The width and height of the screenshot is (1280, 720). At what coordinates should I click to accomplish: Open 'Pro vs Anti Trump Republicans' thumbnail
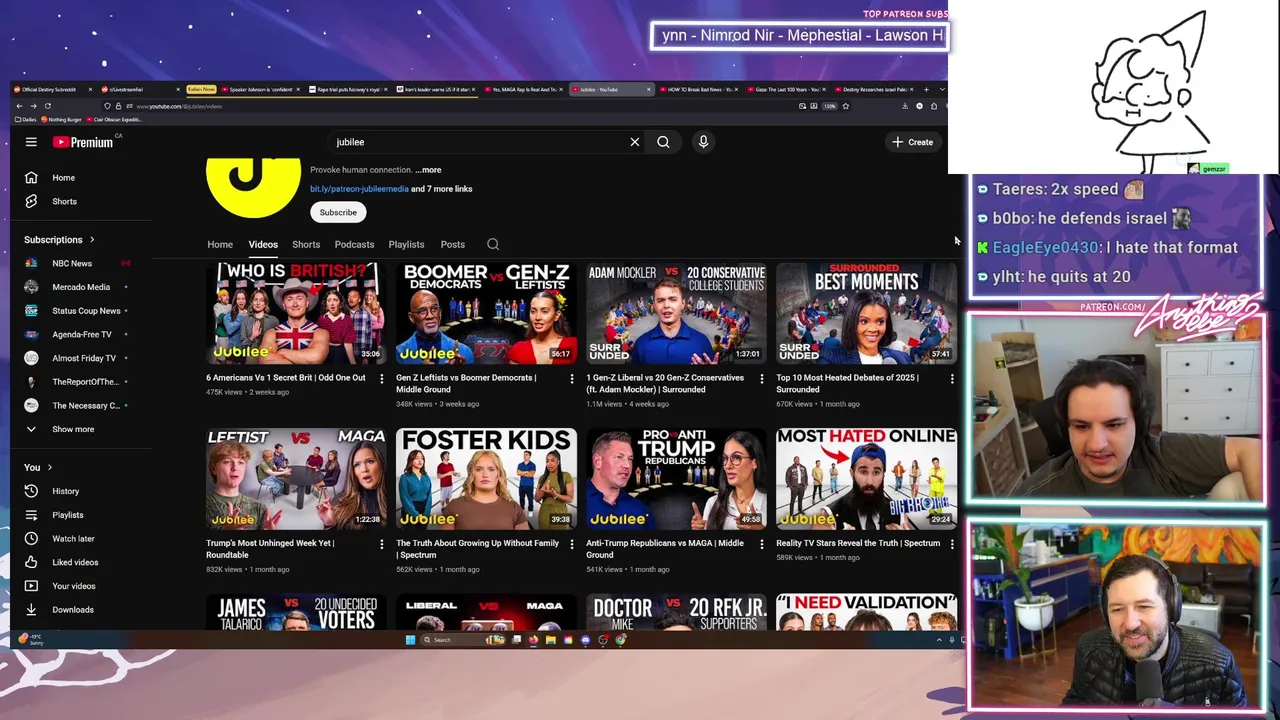pos(676,478)
